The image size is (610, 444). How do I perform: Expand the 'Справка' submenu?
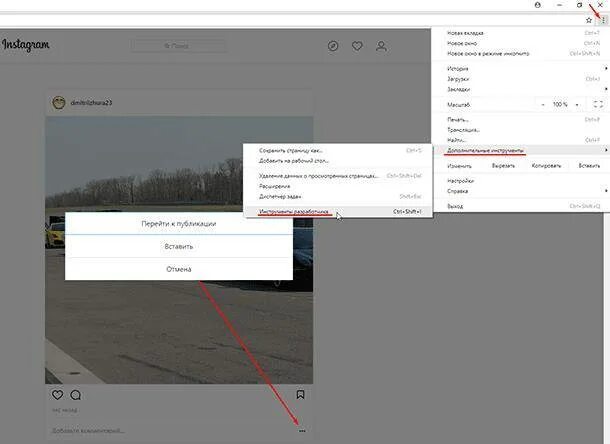(520, 191)
